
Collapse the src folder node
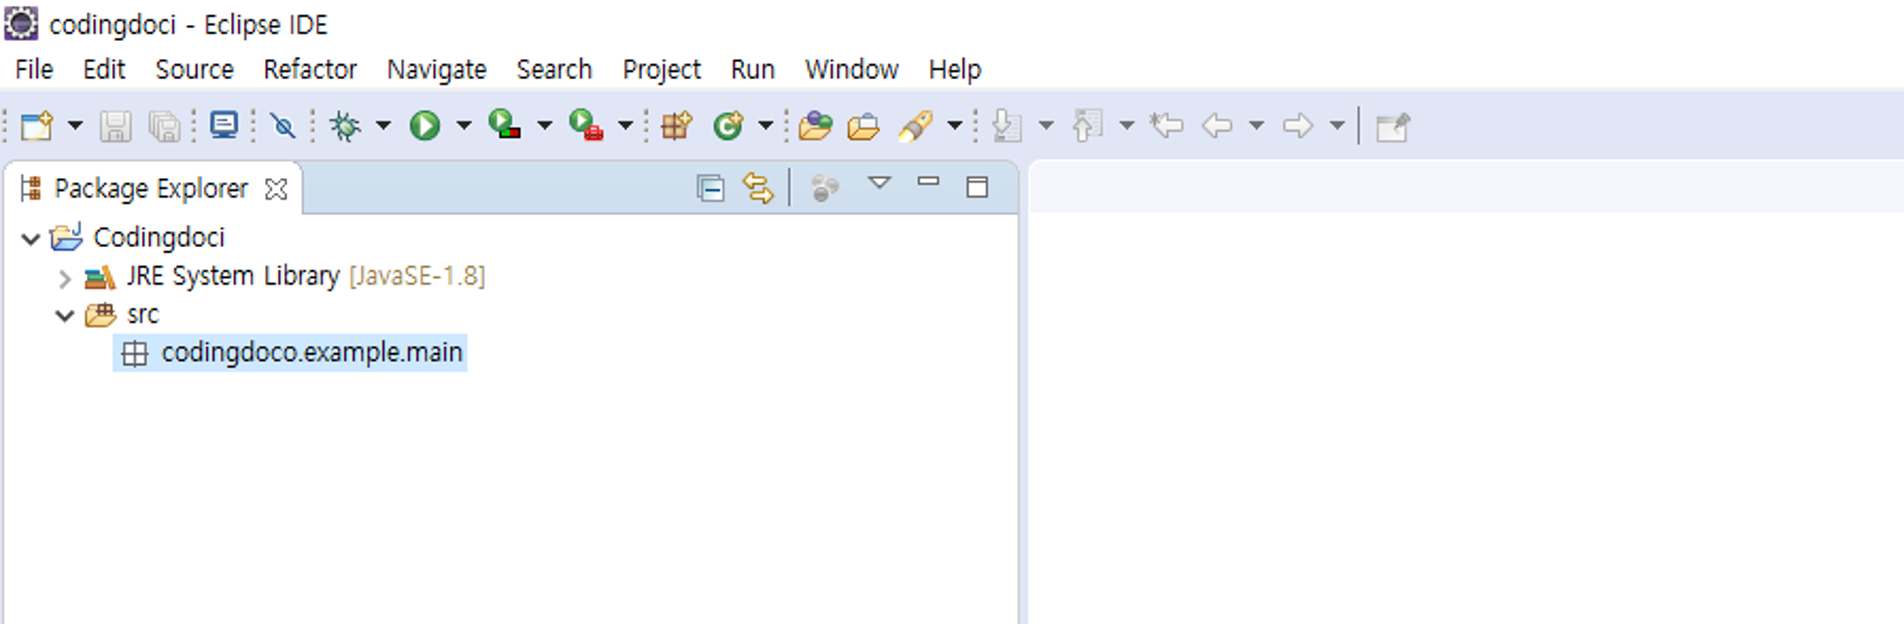pos(65,316)
